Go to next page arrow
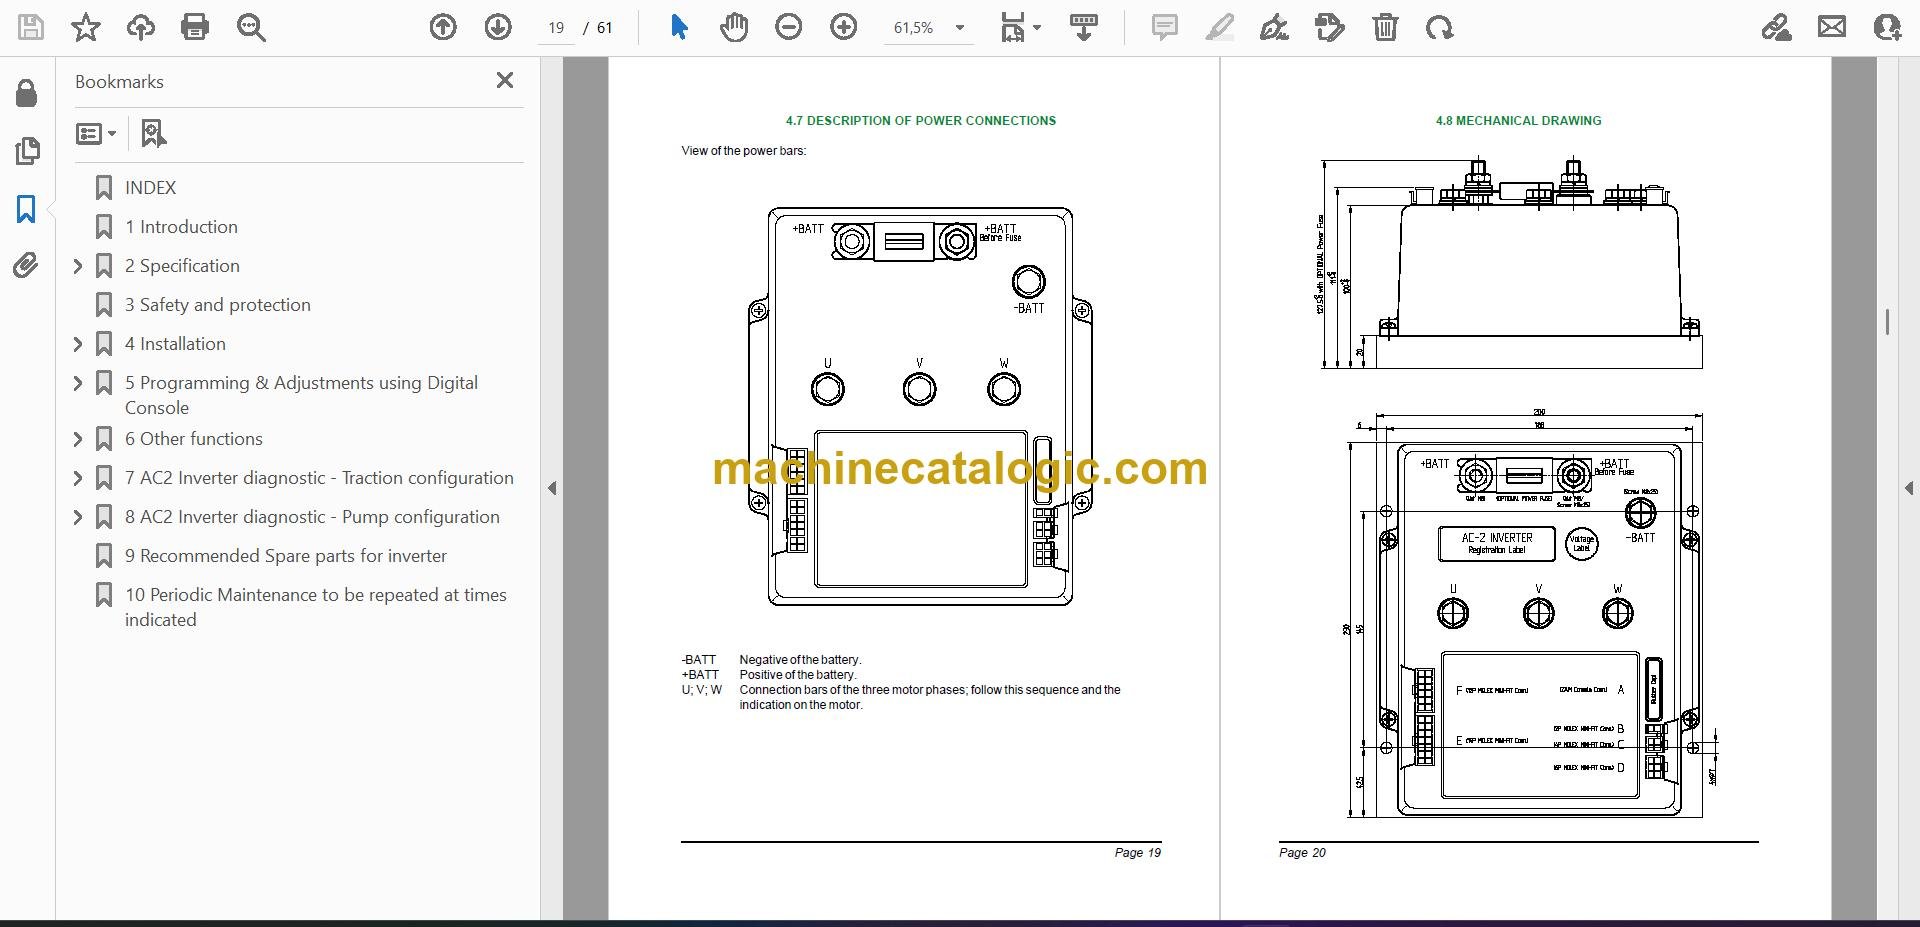Screen dimensions: 1920x927 pyautogui.click(x=498, y=28)
